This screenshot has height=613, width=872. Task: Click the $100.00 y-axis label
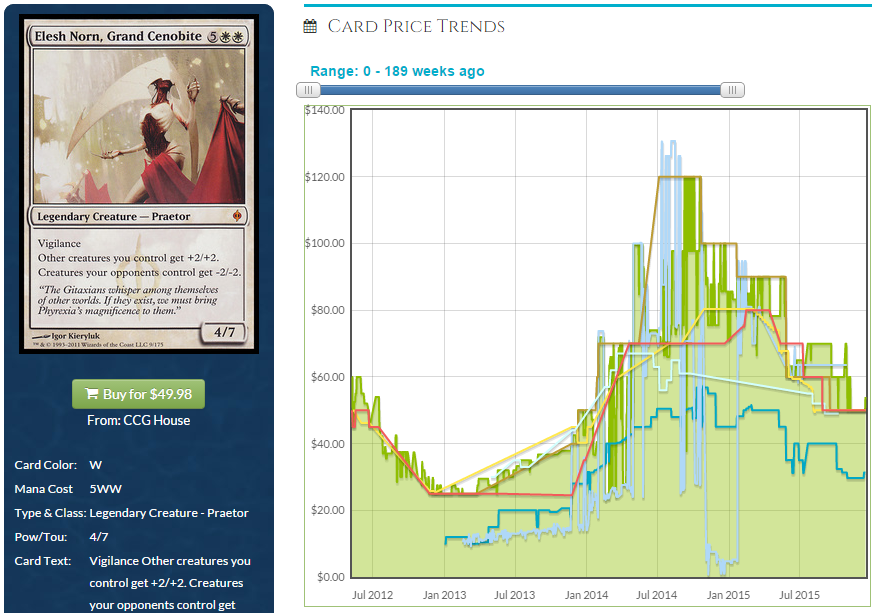pos(325,243)
